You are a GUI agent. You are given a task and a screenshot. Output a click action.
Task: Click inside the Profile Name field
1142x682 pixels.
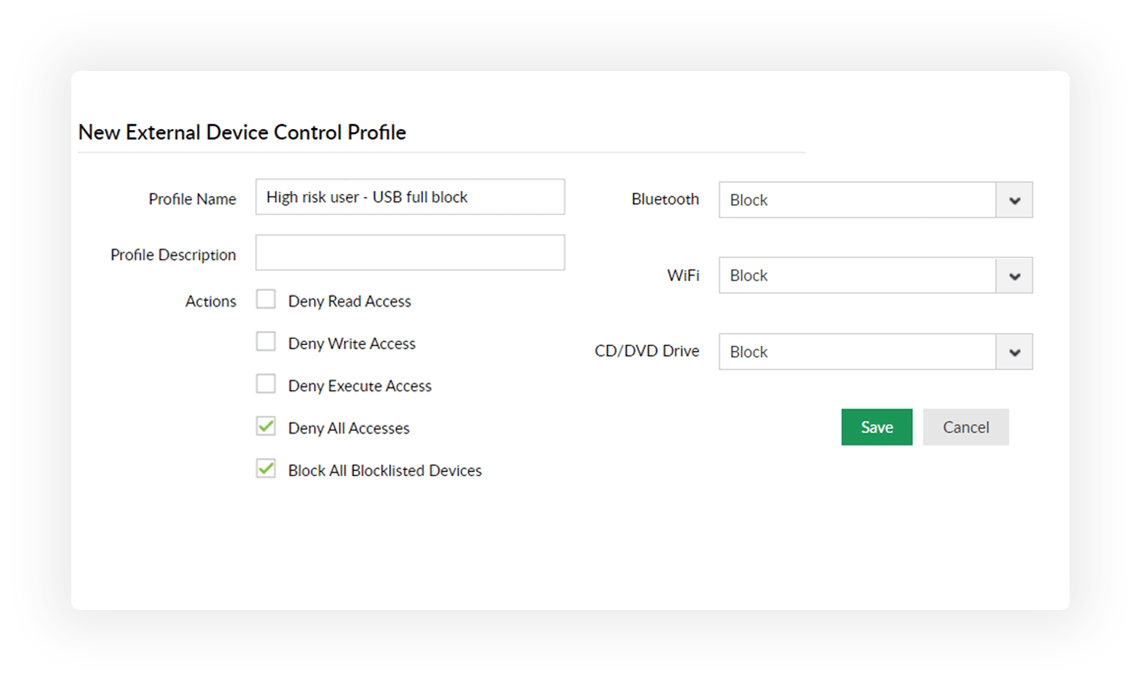coord(410,197)
